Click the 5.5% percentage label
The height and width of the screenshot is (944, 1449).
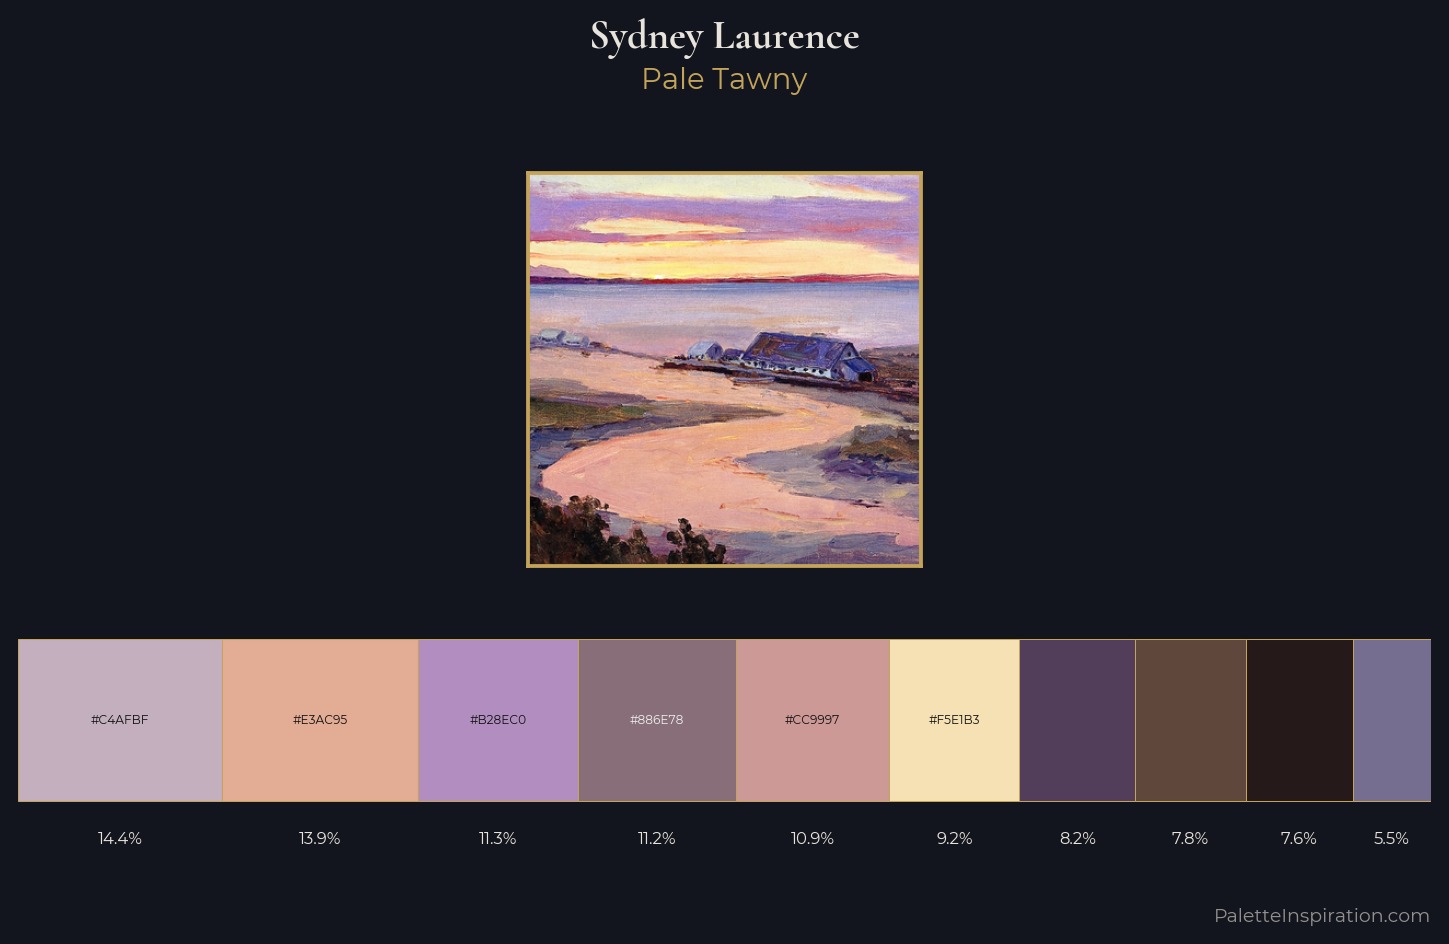point(1391,838)
